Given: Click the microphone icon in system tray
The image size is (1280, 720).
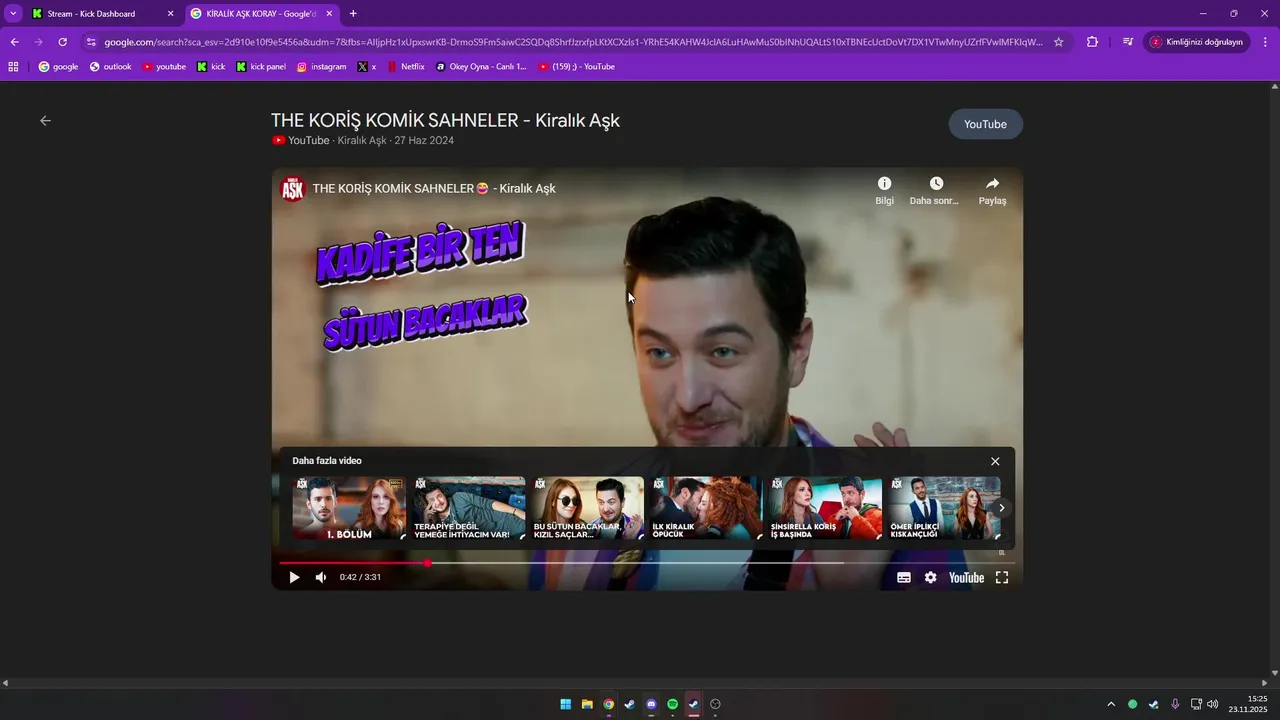Looking at the screenshot, I should pyautogui.click(x=1175, y=704).
